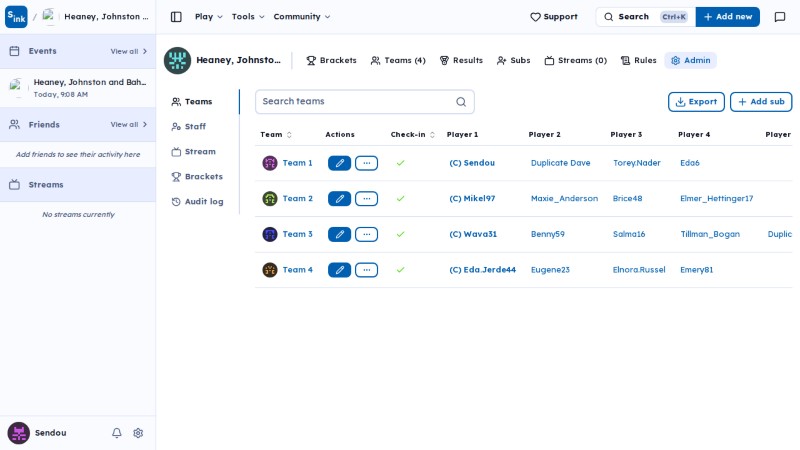Click the Add sub button
The image size is (800, 450).
pyautogui.click(x=761, y=102)
